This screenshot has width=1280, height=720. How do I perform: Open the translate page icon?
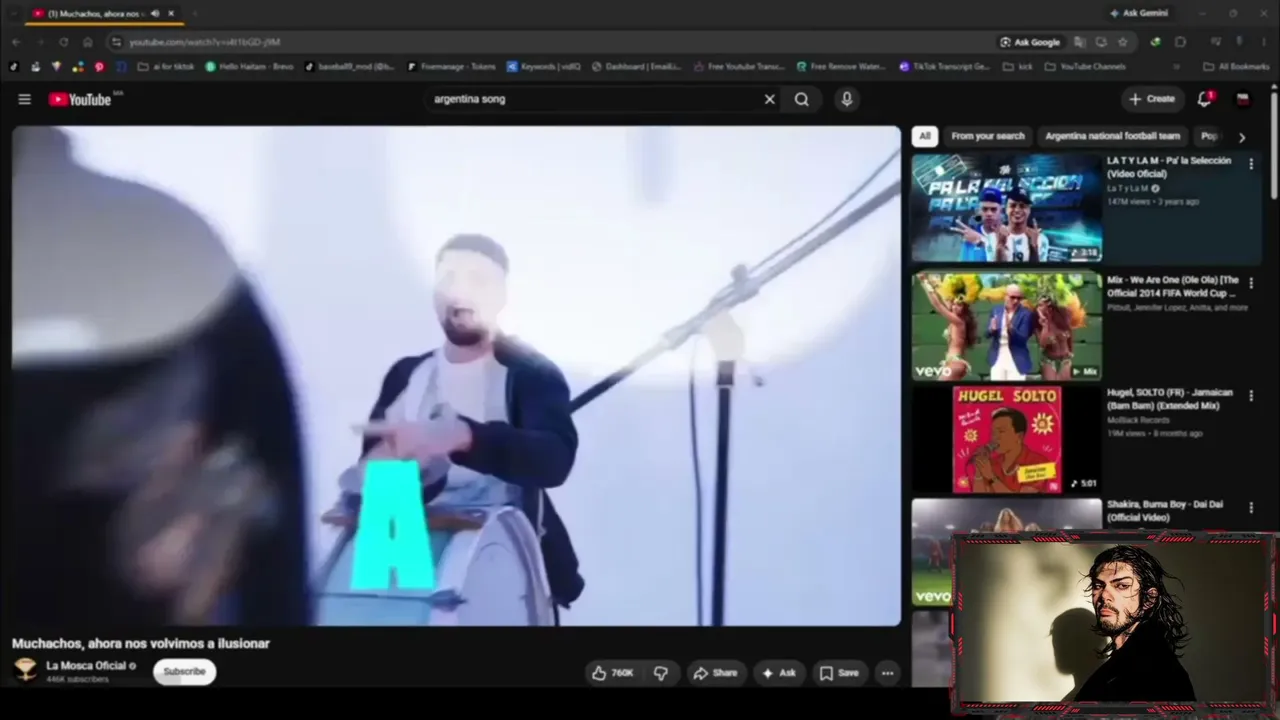pyautogui.click(x=1080, y=42)
